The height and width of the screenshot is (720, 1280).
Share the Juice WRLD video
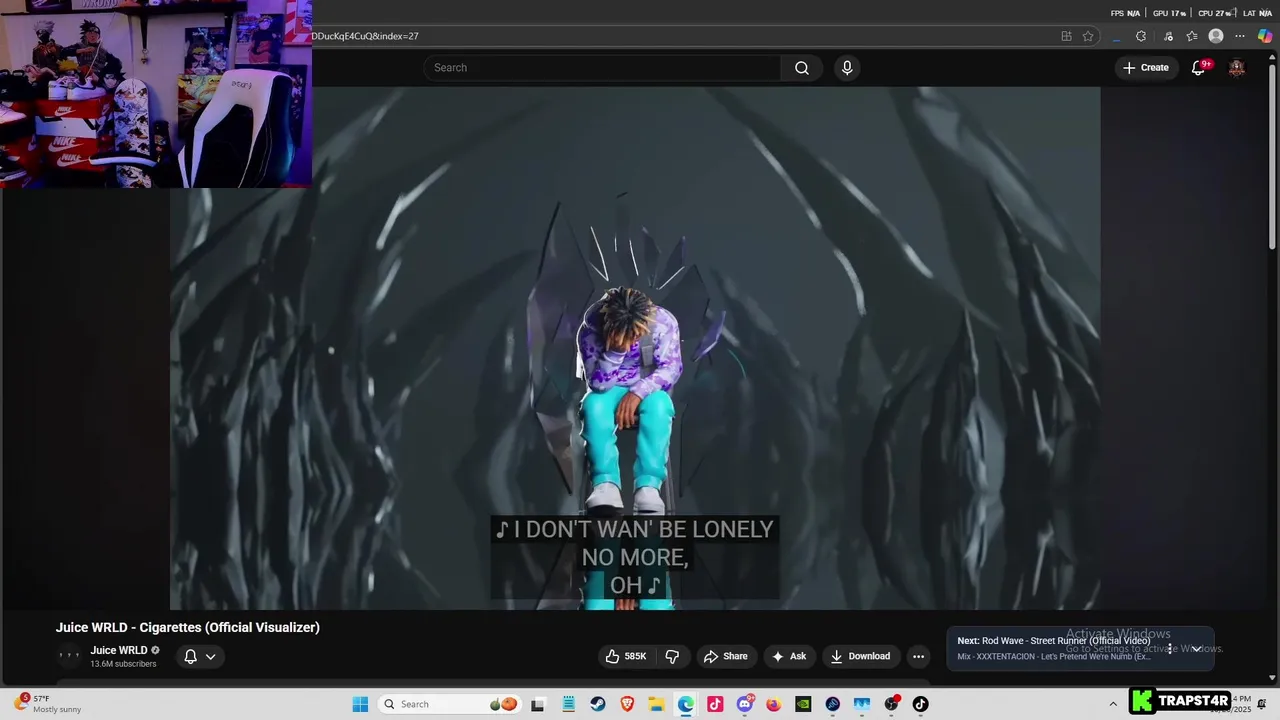(726, 656)
